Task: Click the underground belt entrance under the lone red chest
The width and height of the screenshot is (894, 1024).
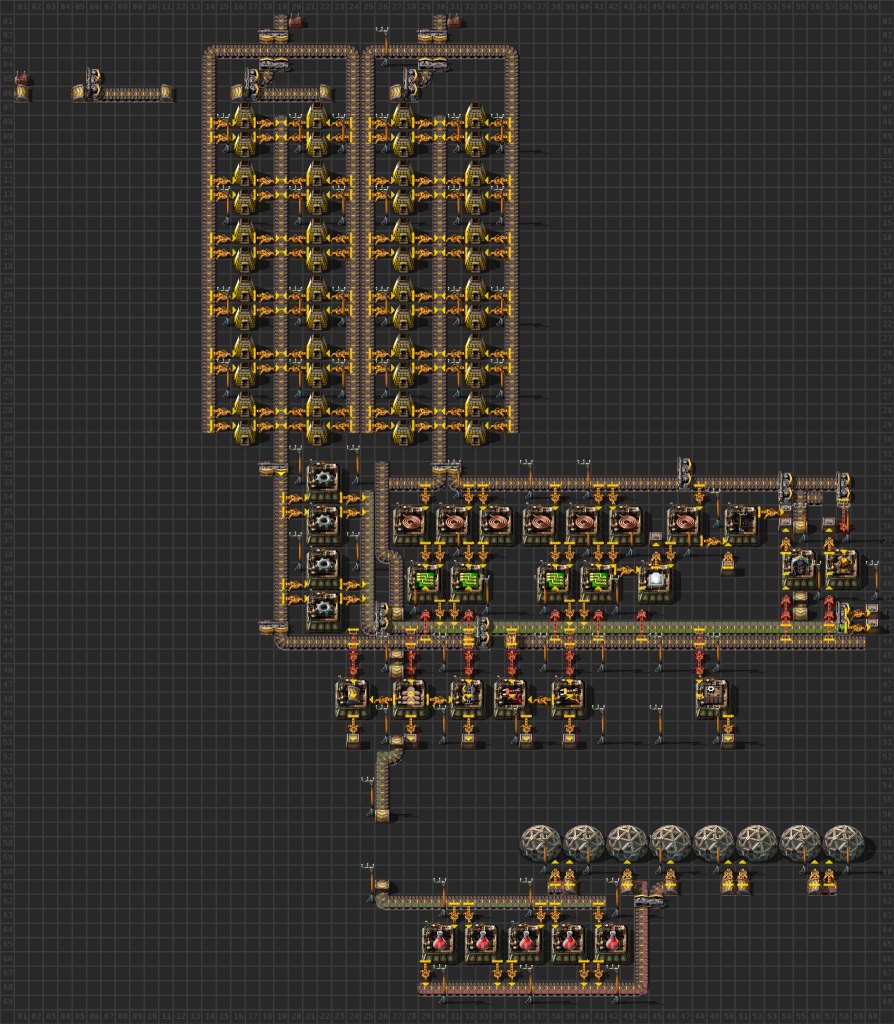Action: tap(22, 93)
